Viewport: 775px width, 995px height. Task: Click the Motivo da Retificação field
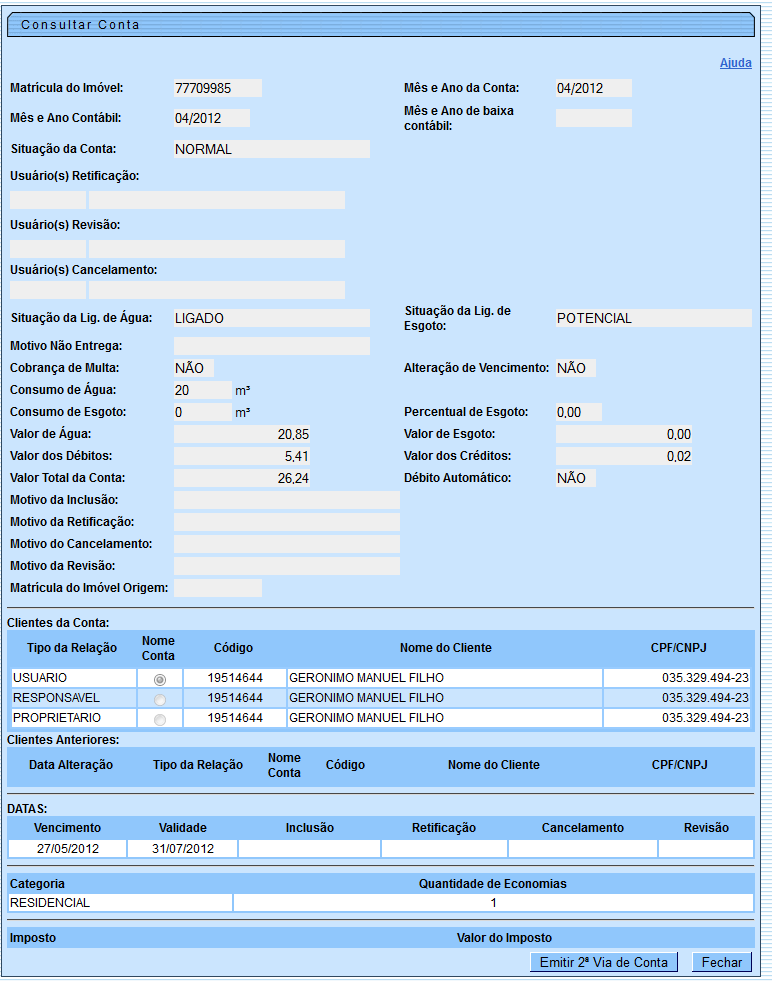[286, 522]
